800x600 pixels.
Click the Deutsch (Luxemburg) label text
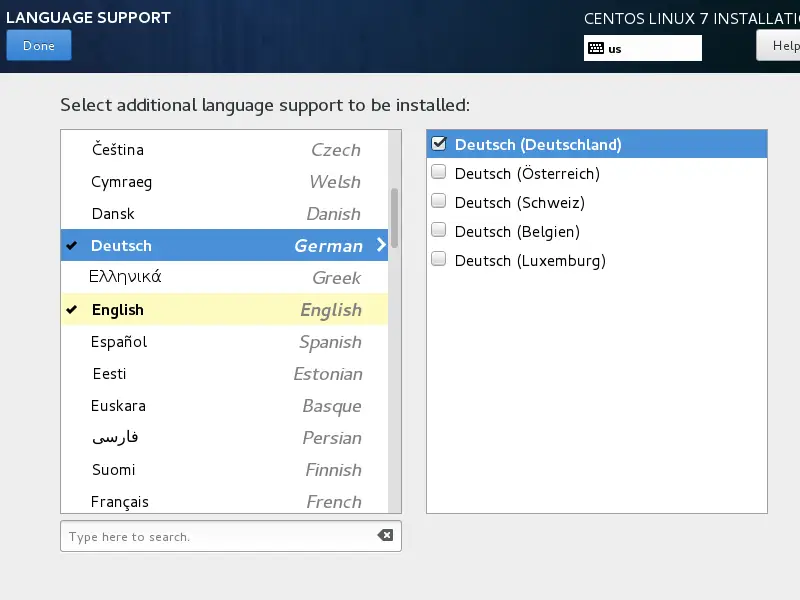coord(530,261)
